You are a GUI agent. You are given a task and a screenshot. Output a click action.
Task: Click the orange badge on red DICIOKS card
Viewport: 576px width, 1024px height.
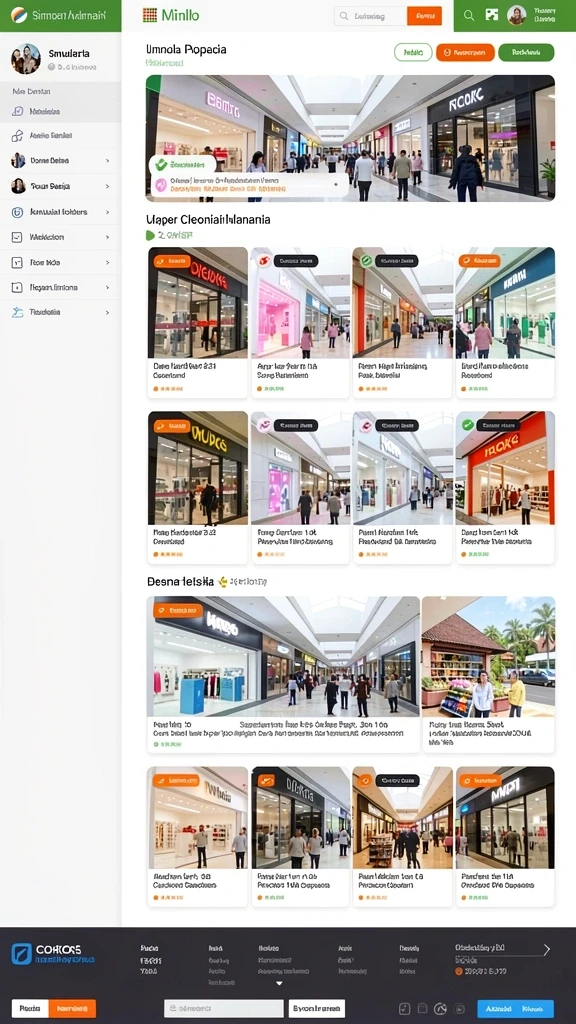coord(172,261)
